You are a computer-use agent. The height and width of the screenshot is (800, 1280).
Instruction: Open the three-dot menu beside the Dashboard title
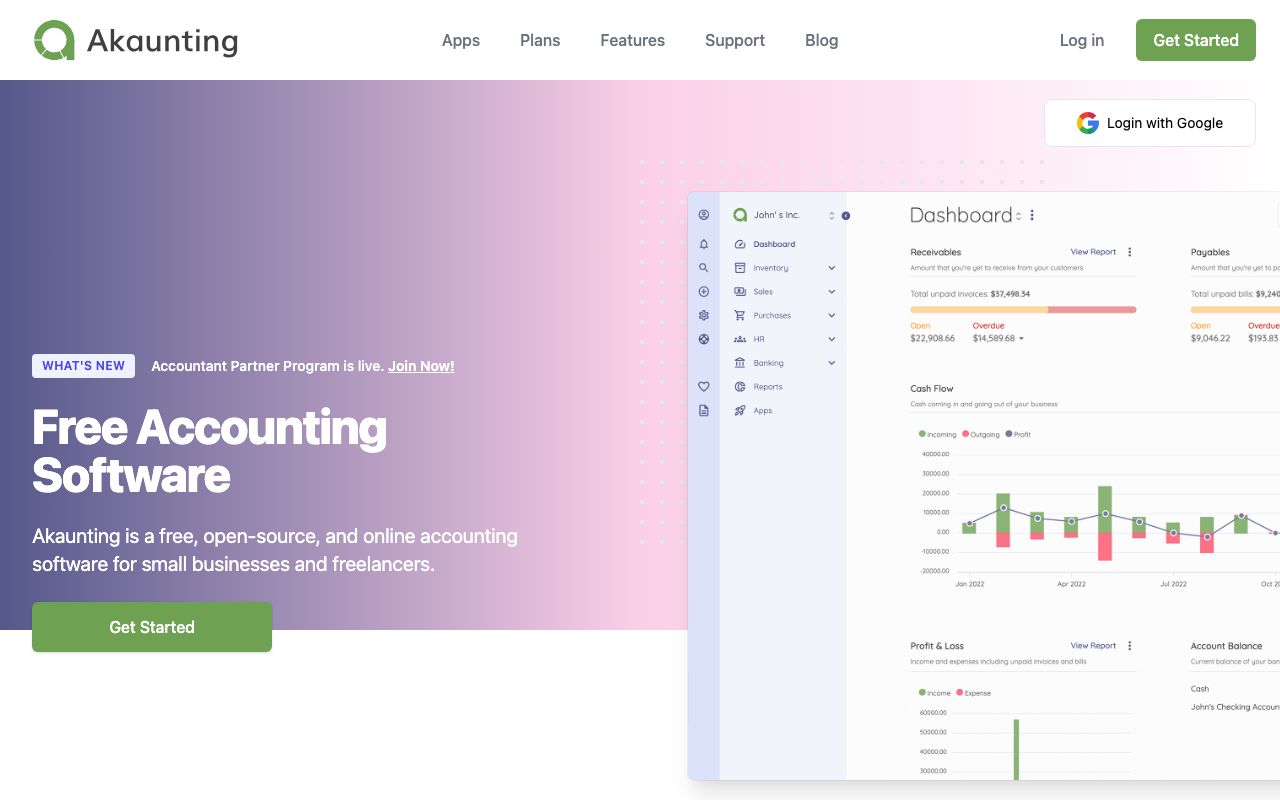pos(1032,215)
